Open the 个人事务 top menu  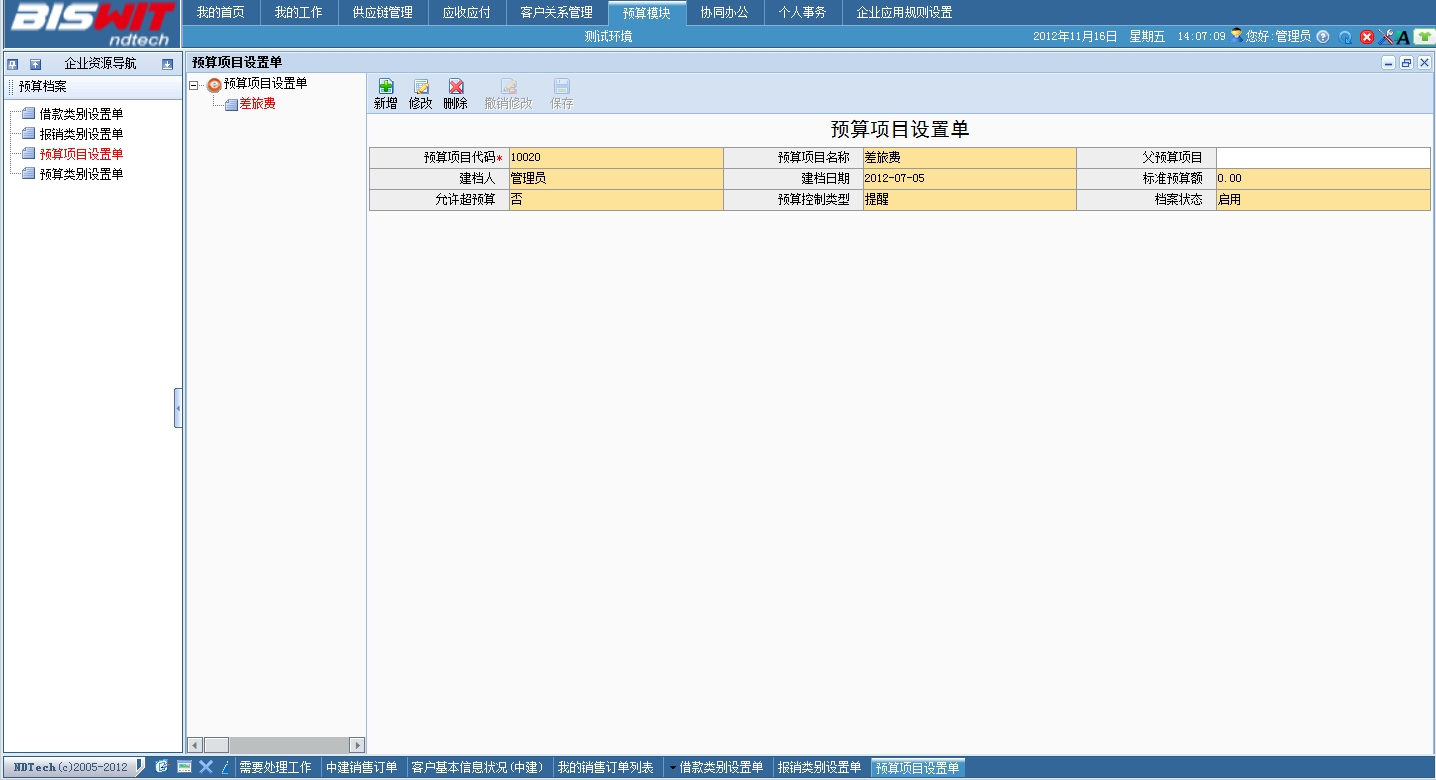pos(803,13)
